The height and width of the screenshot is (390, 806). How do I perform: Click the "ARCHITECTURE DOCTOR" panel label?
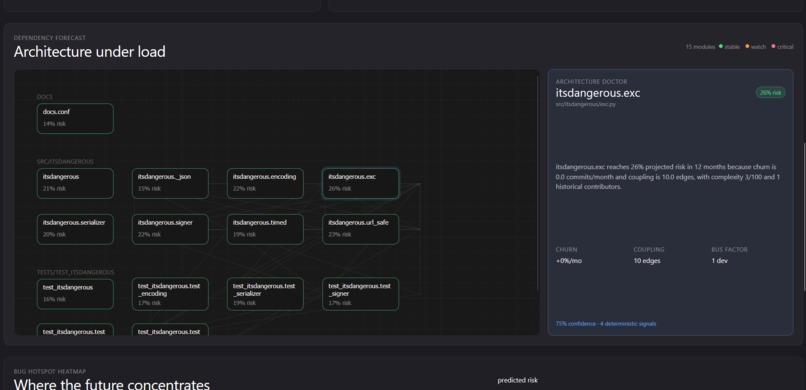[591, 82]
